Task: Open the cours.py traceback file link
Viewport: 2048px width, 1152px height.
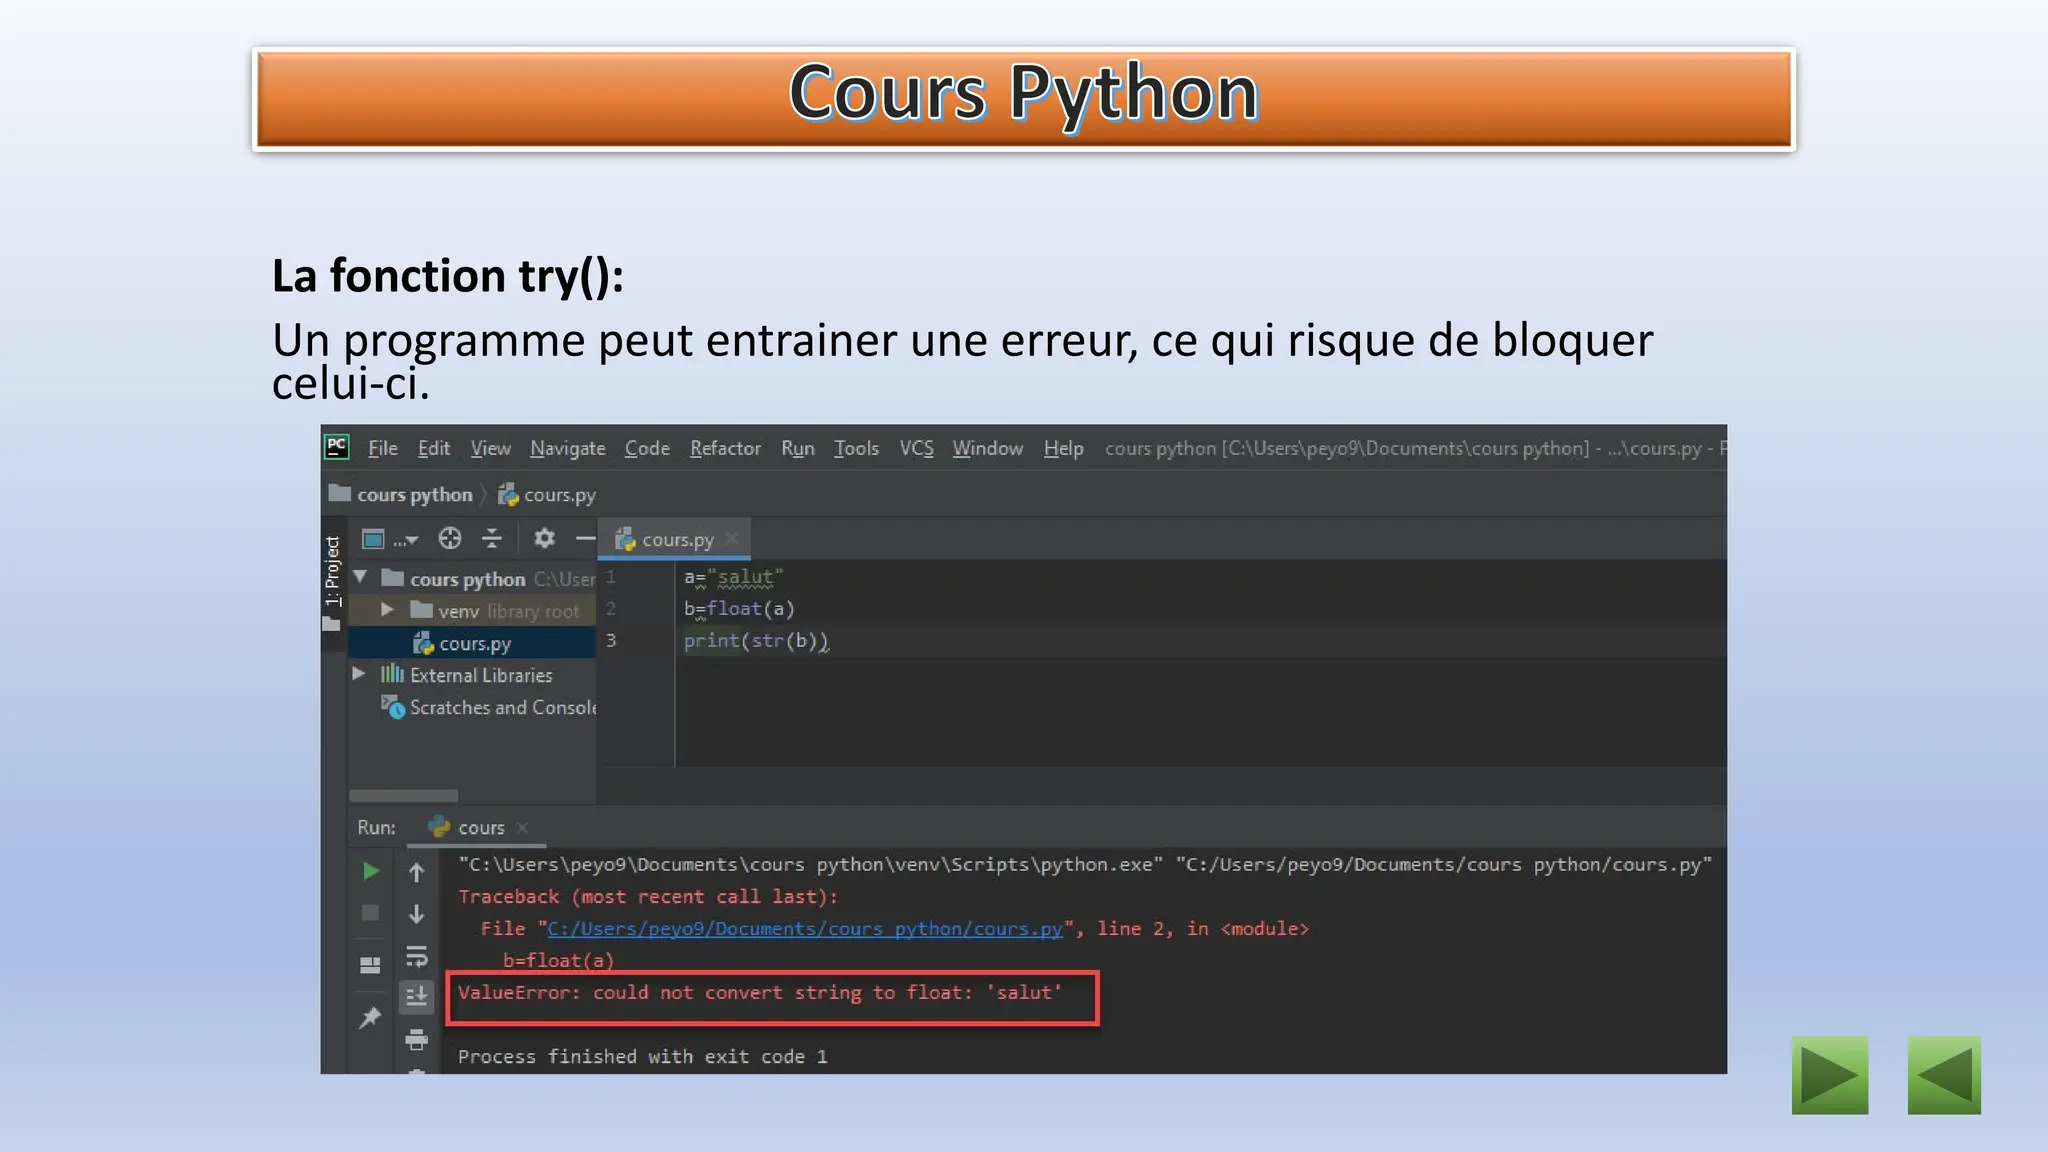Action: point(805,929)
